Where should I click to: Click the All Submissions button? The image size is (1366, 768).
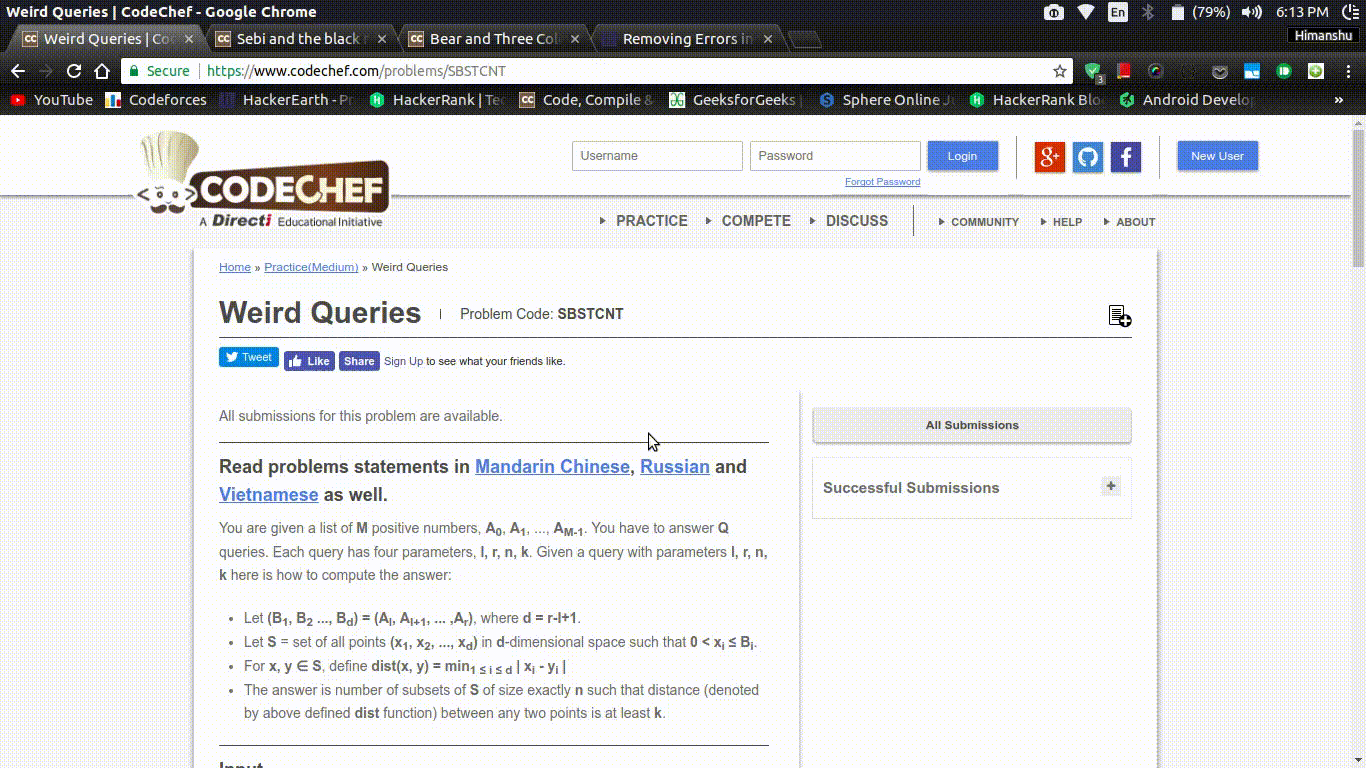click(x=972, y=425)
